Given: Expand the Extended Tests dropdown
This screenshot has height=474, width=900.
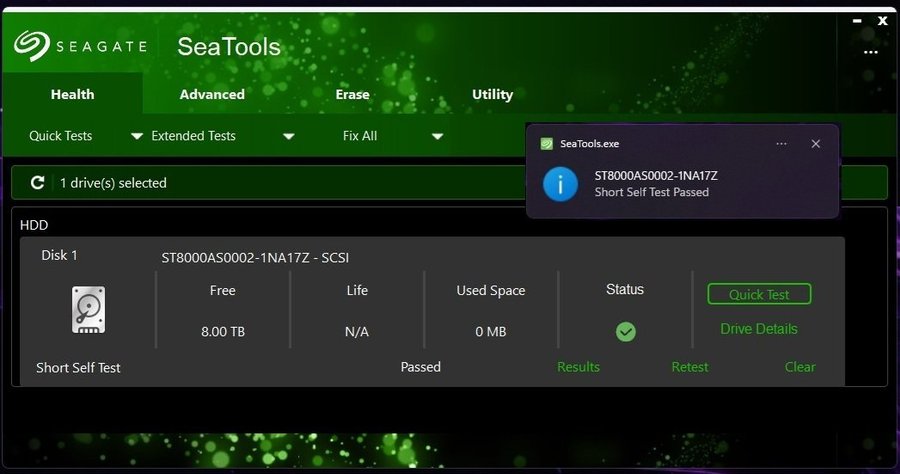Looking at the screenshot, I should (288, 136).
